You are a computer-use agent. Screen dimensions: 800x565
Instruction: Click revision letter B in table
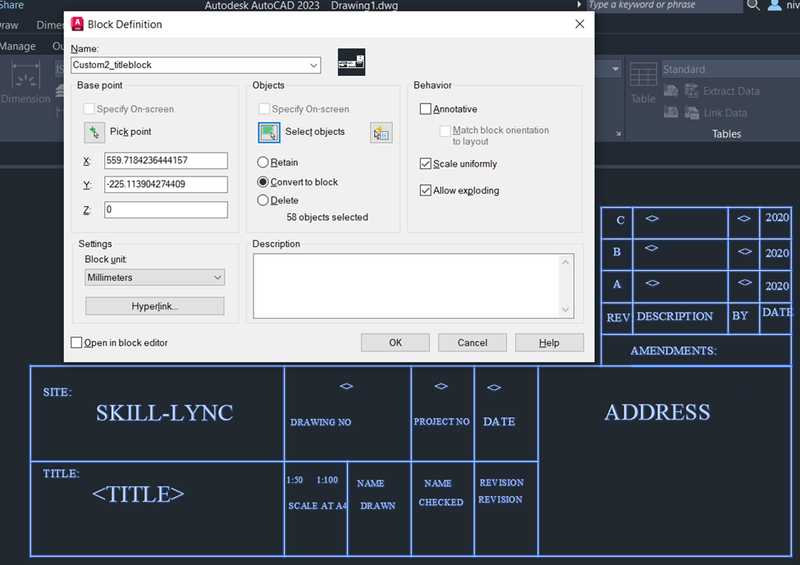(617, 252)
